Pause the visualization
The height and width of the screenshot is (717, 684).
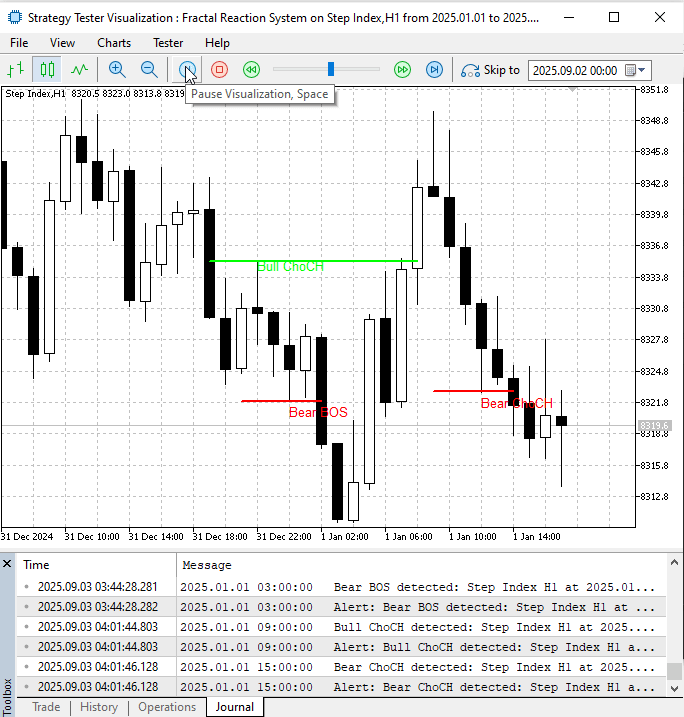tap(187, 70)
